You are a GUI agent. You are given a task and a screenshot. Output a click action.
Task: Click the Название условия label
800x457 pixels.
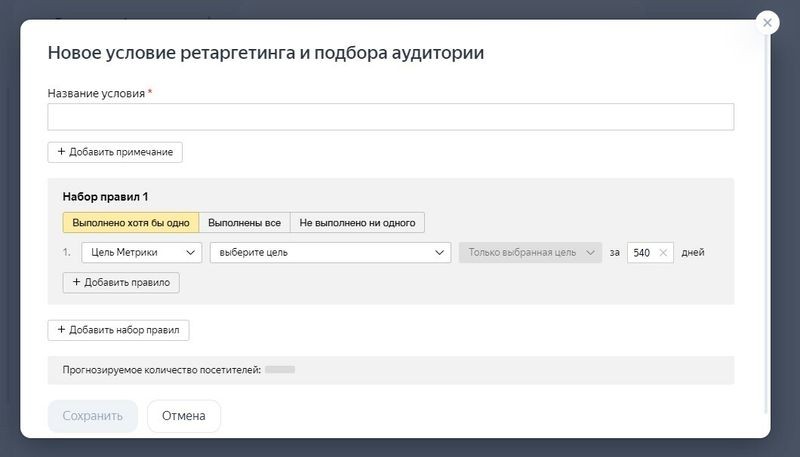click(96, 93)
